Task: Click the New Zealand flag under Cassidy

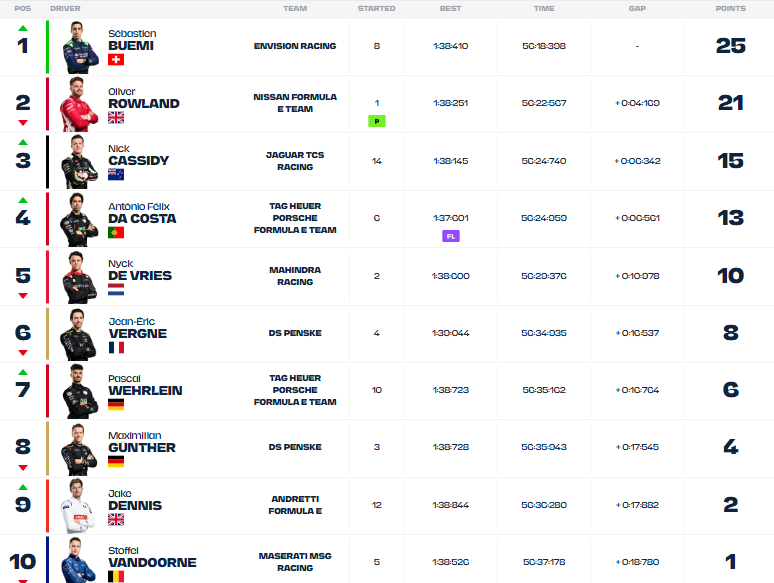Action: pos(116,174)
